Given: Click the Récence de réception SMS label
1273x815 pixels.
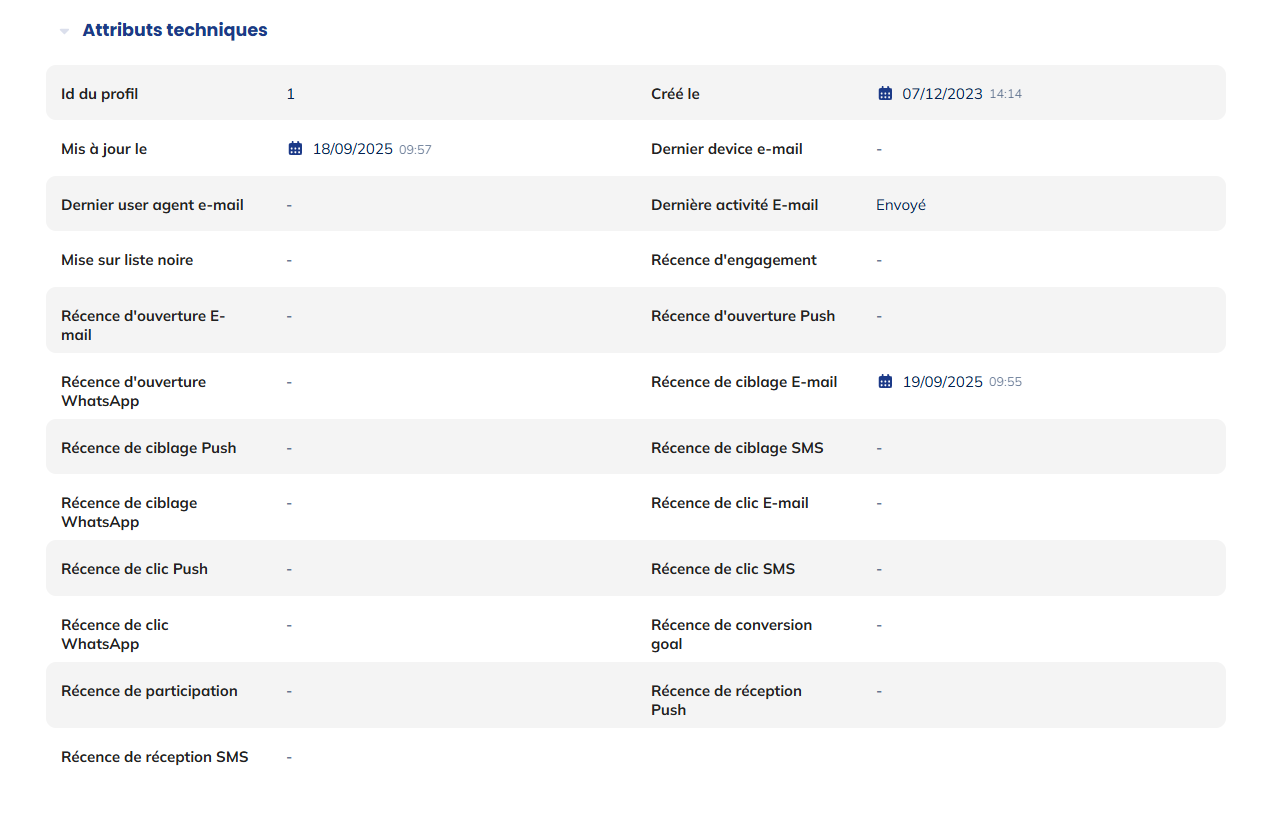Looking at the screenshot, I should pos(155,757).
